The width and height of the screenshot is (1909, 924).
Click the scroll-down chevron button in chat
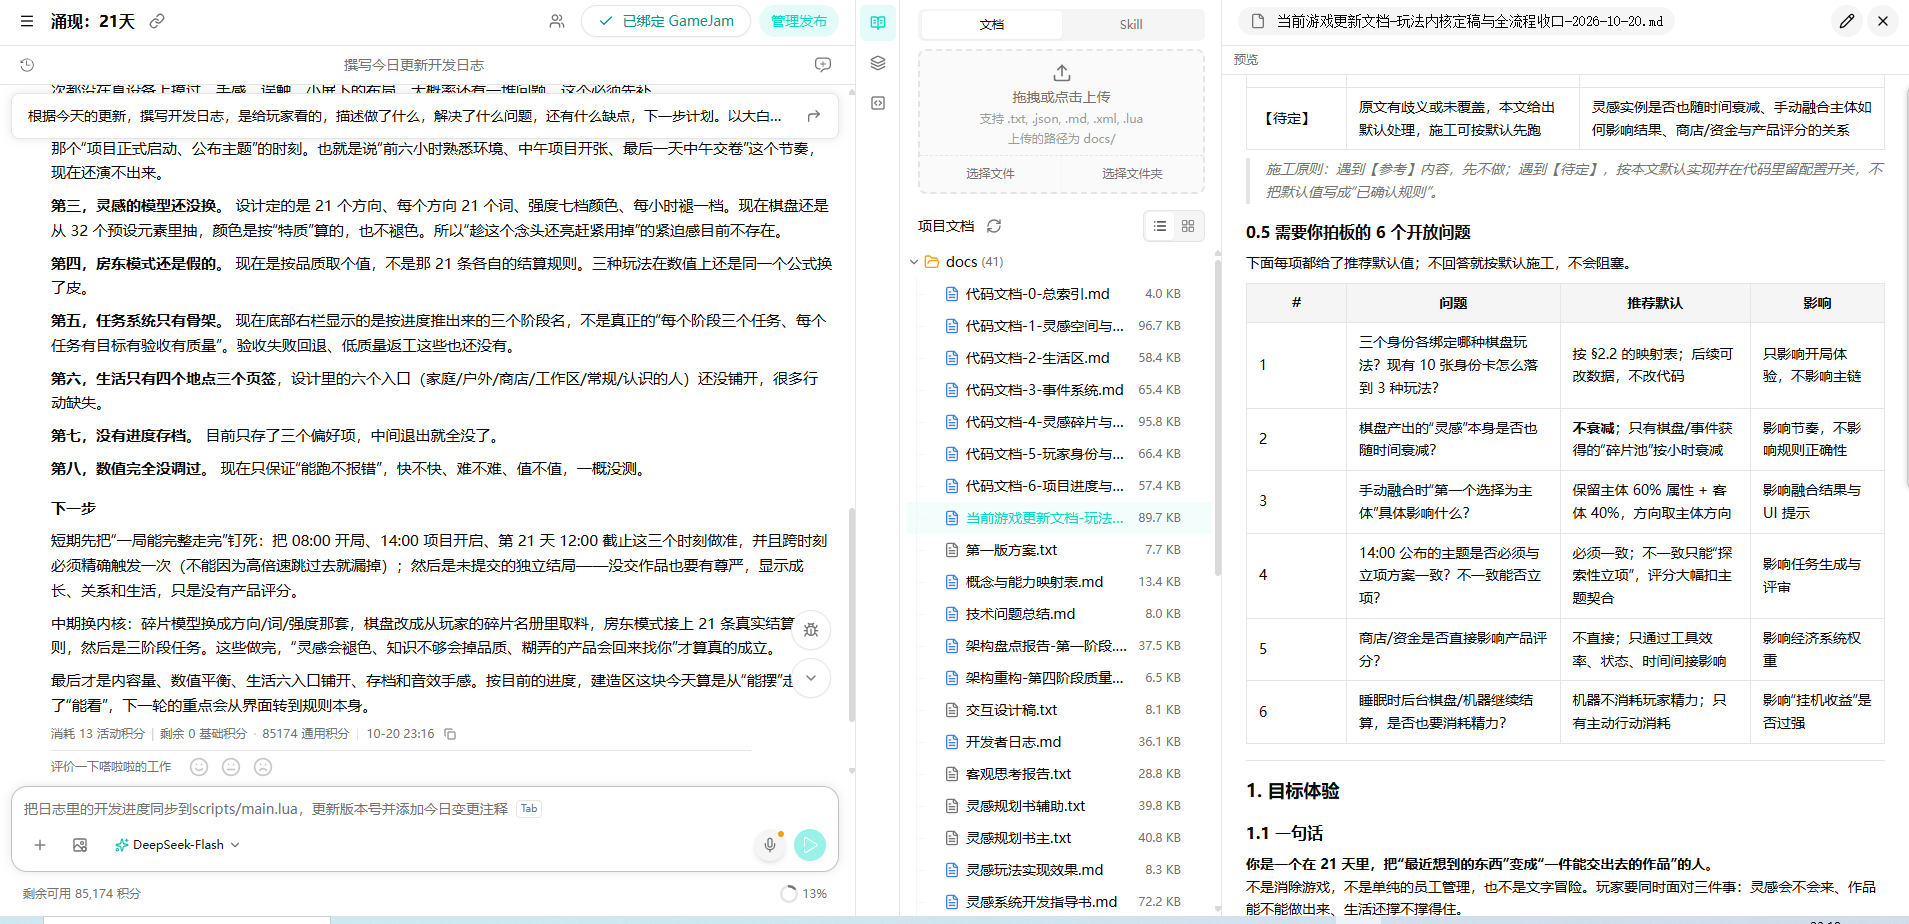click(811, 678)
